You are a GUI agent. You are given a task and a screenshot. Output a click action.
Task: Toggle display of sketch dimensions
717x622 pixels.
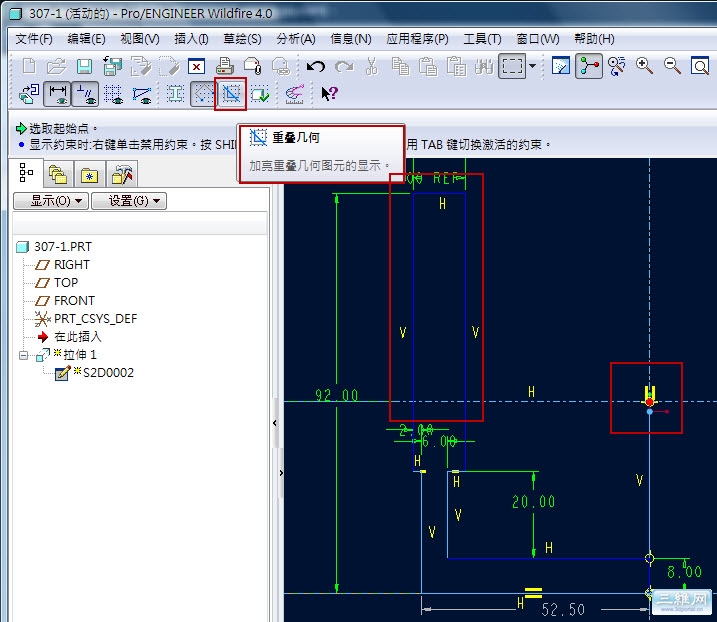point(57,94)
